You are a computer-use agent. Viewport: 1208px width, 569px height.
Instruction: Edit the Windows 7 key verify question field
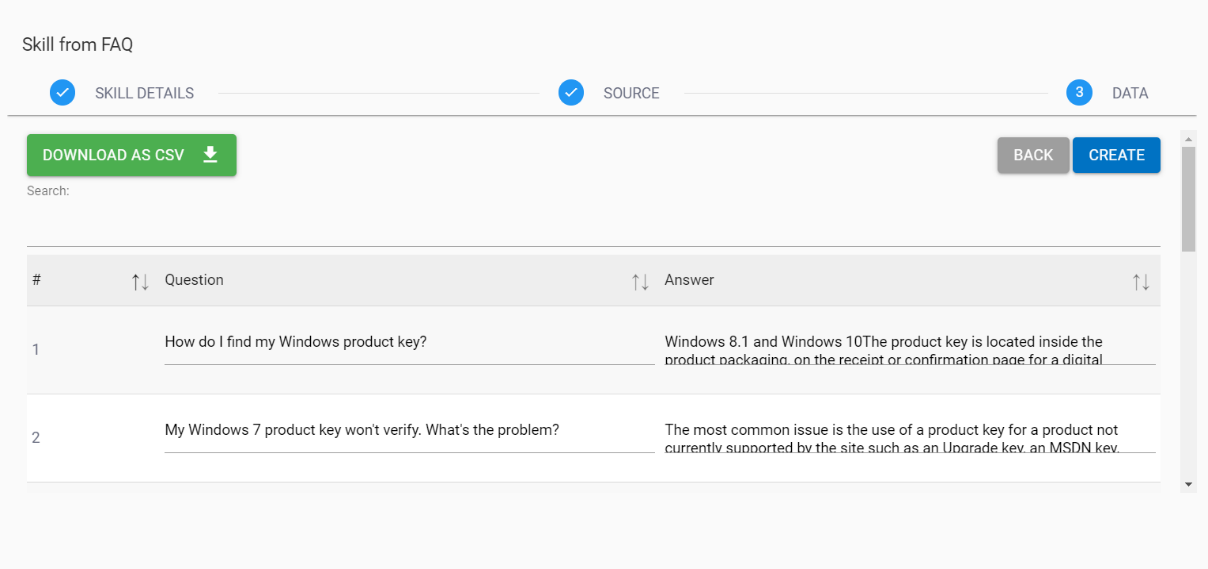point(409,431)
